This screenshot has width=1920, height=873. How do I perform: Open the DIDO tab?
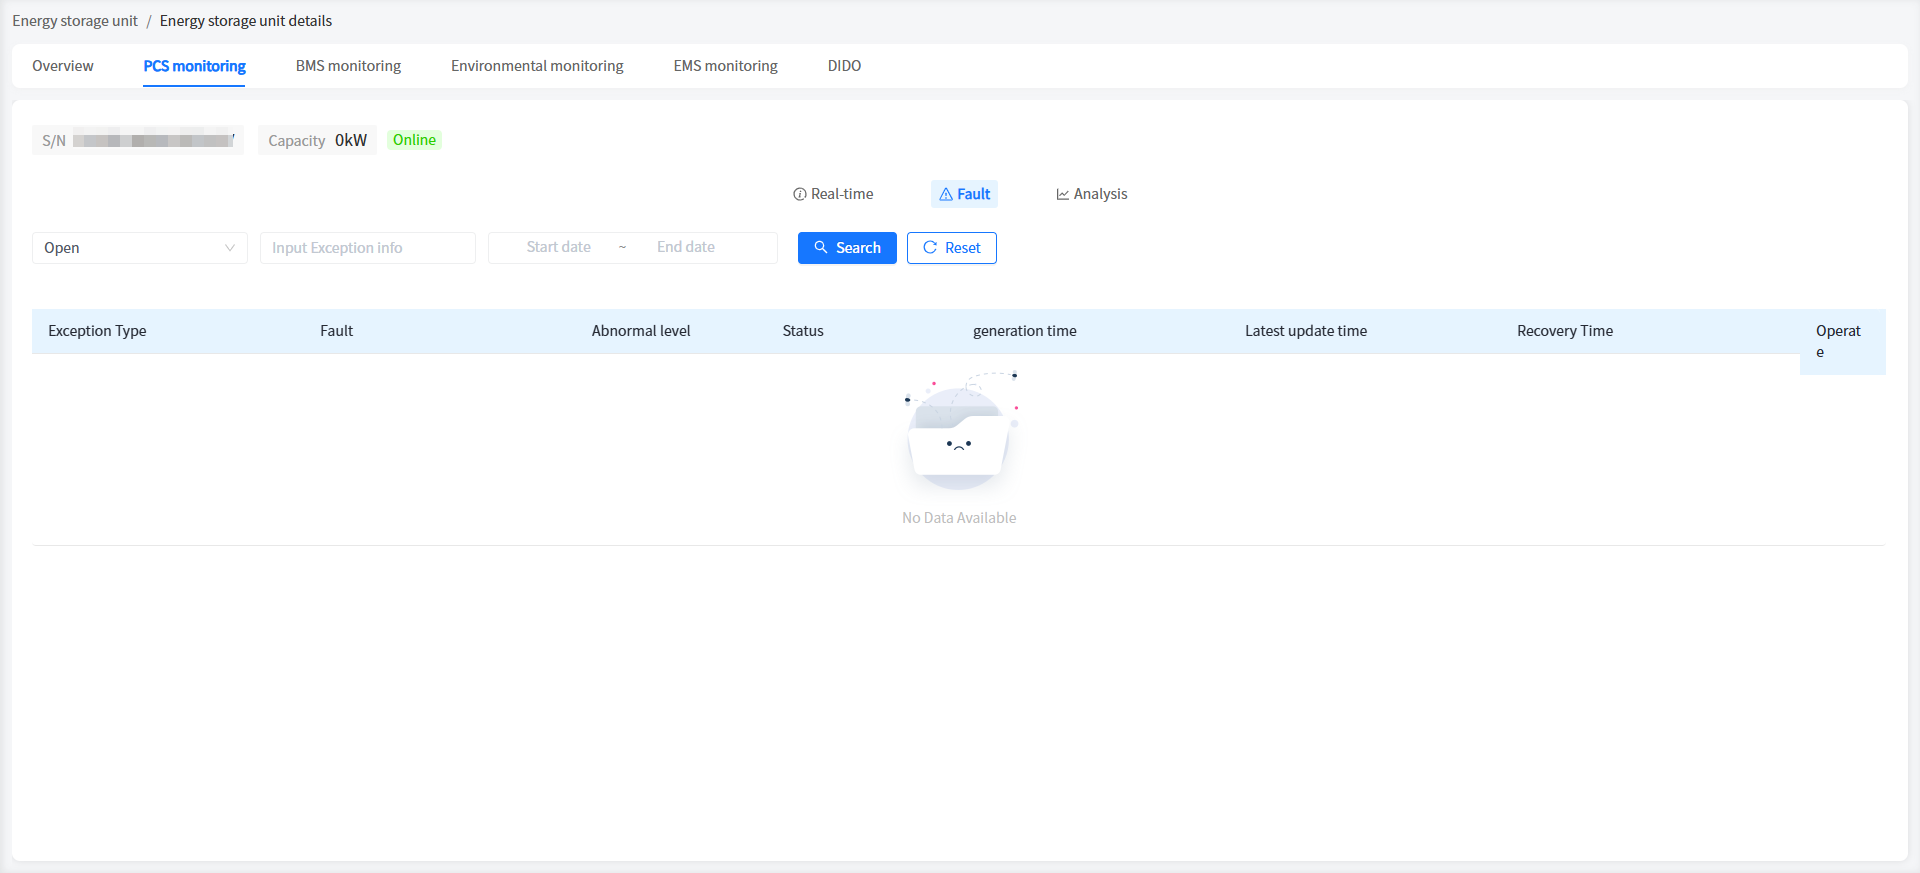844,66
